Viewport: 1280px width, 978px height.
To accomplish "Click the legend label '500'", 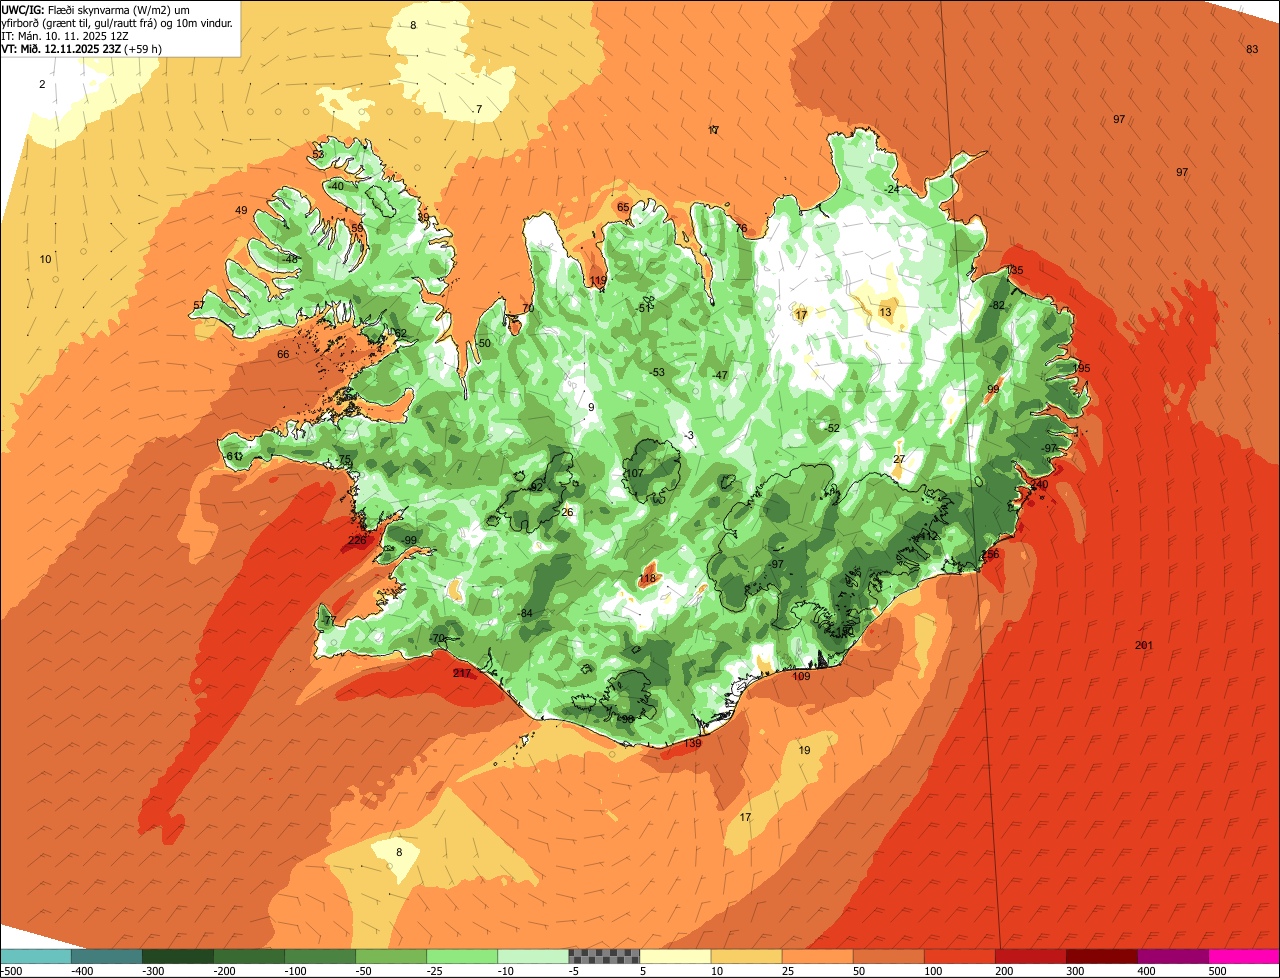I will click(x=1217, y=971).
